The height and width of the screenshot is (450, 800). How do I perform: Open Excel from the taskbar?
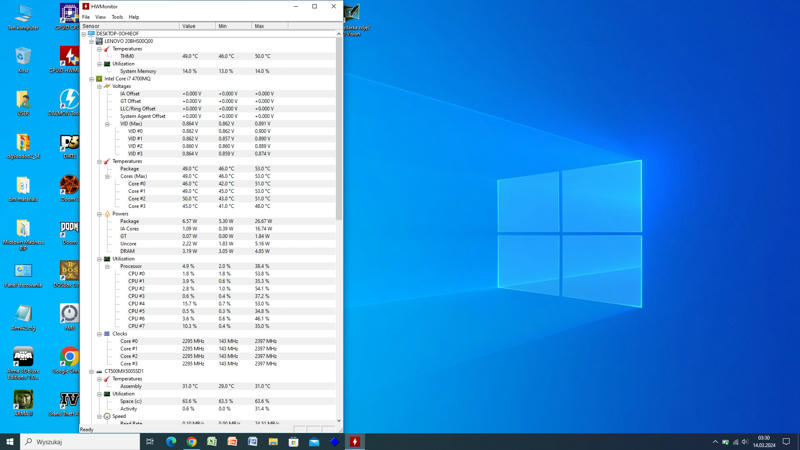[x=212, y=442]
